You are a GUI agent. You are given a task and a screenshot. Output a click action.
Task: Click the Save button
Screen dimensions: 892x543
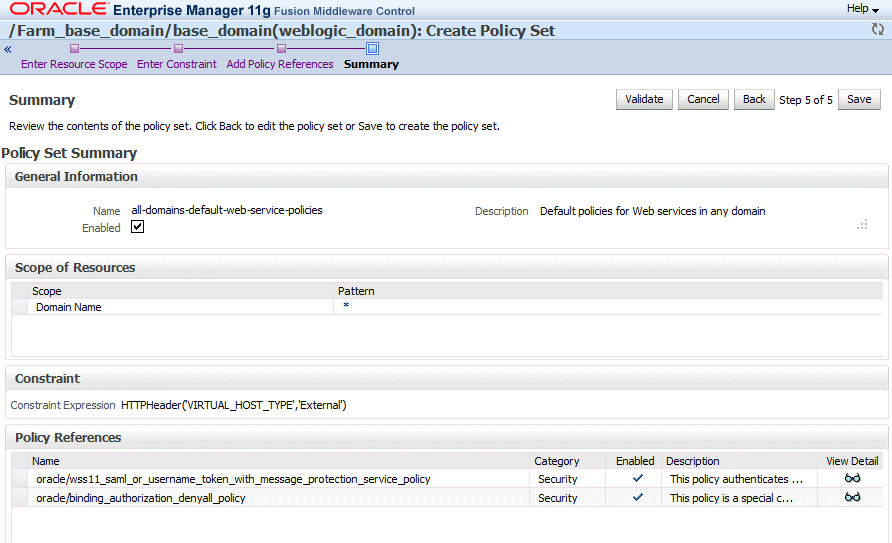859,100
